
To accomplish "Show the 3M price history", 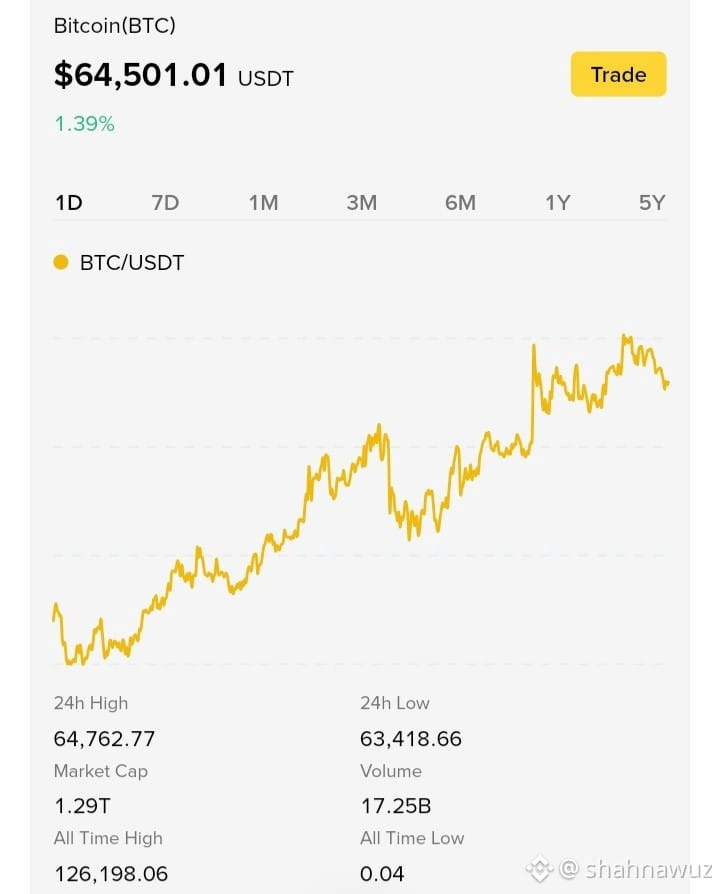I will pyautogui.click(x=362, y=202).
